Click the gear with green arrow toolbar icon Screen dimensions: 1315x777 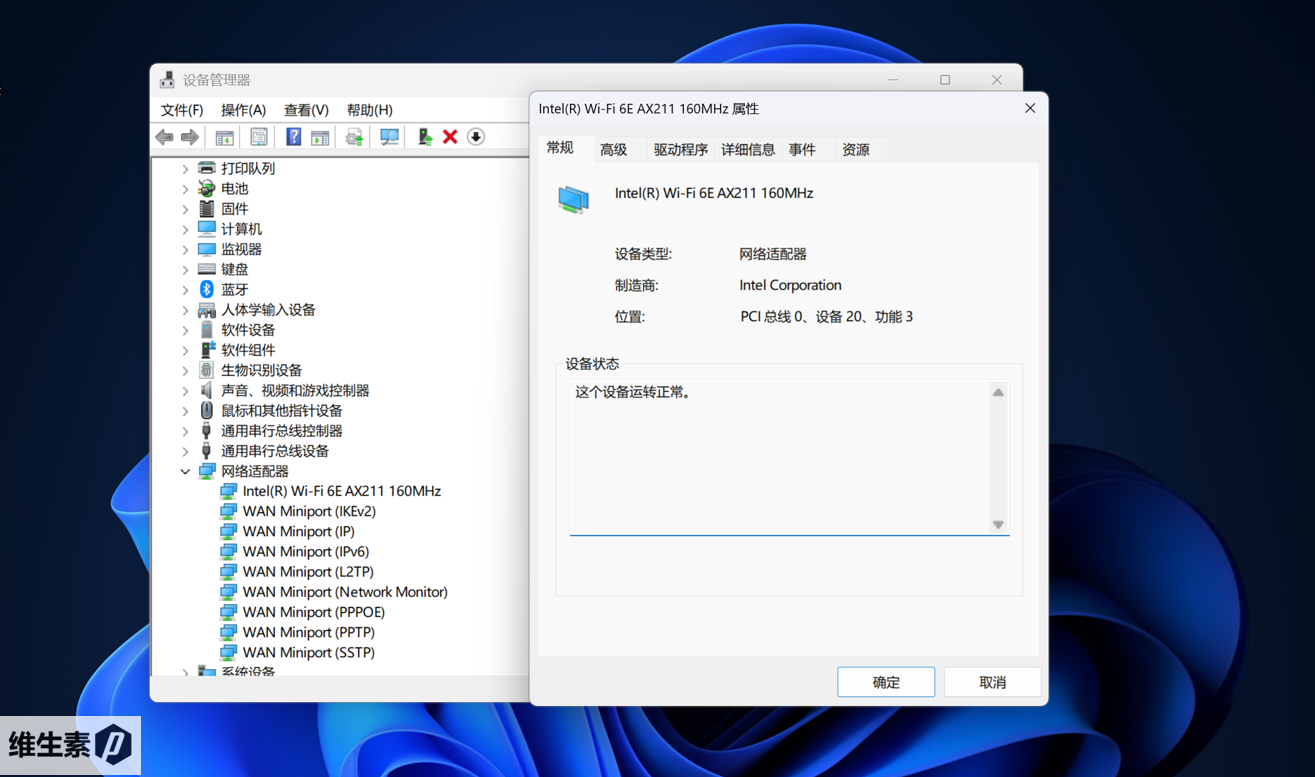[354, 137]
